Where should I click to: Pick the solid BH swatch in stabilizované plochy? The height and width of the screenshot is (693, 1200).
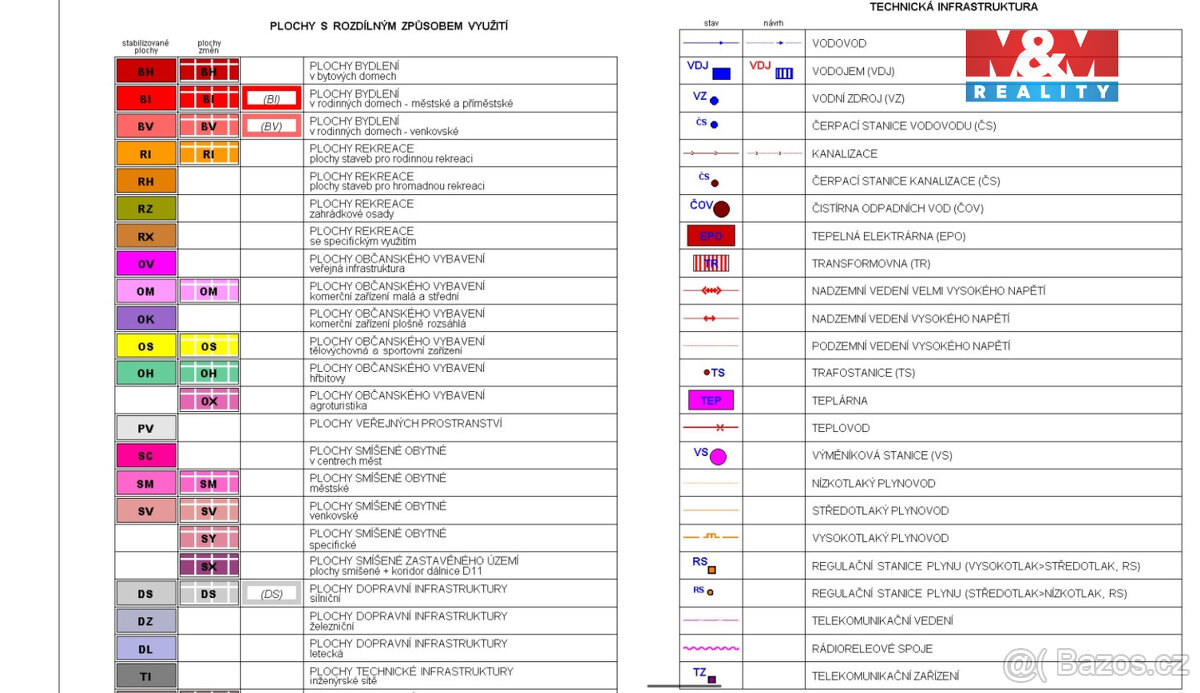click(146, 71)
